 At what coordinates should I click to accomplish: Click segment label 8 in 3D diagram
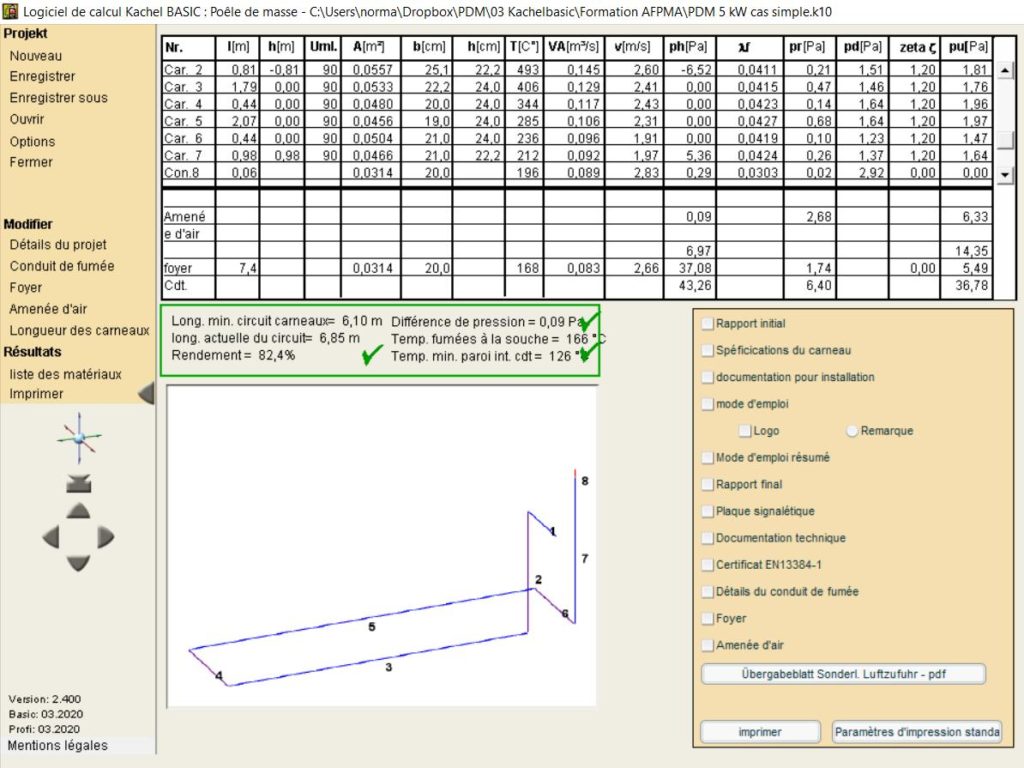(x=584, y=481)
